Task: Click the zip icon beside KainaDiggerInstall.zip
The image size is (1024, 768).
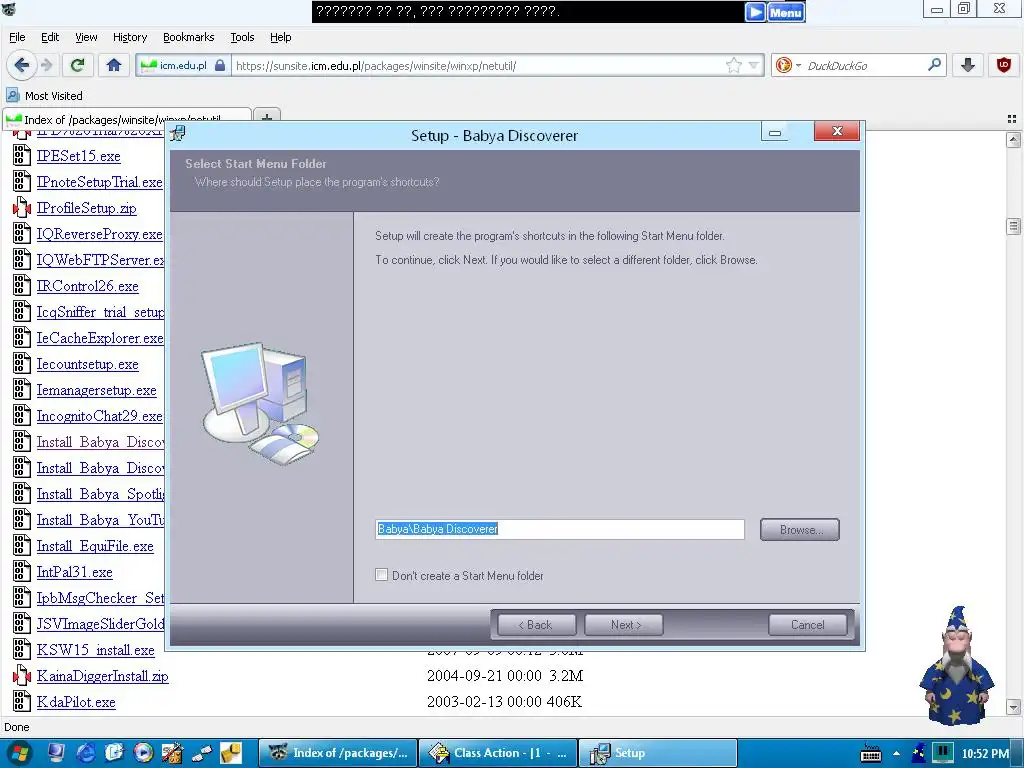Action: coord(22,676)
